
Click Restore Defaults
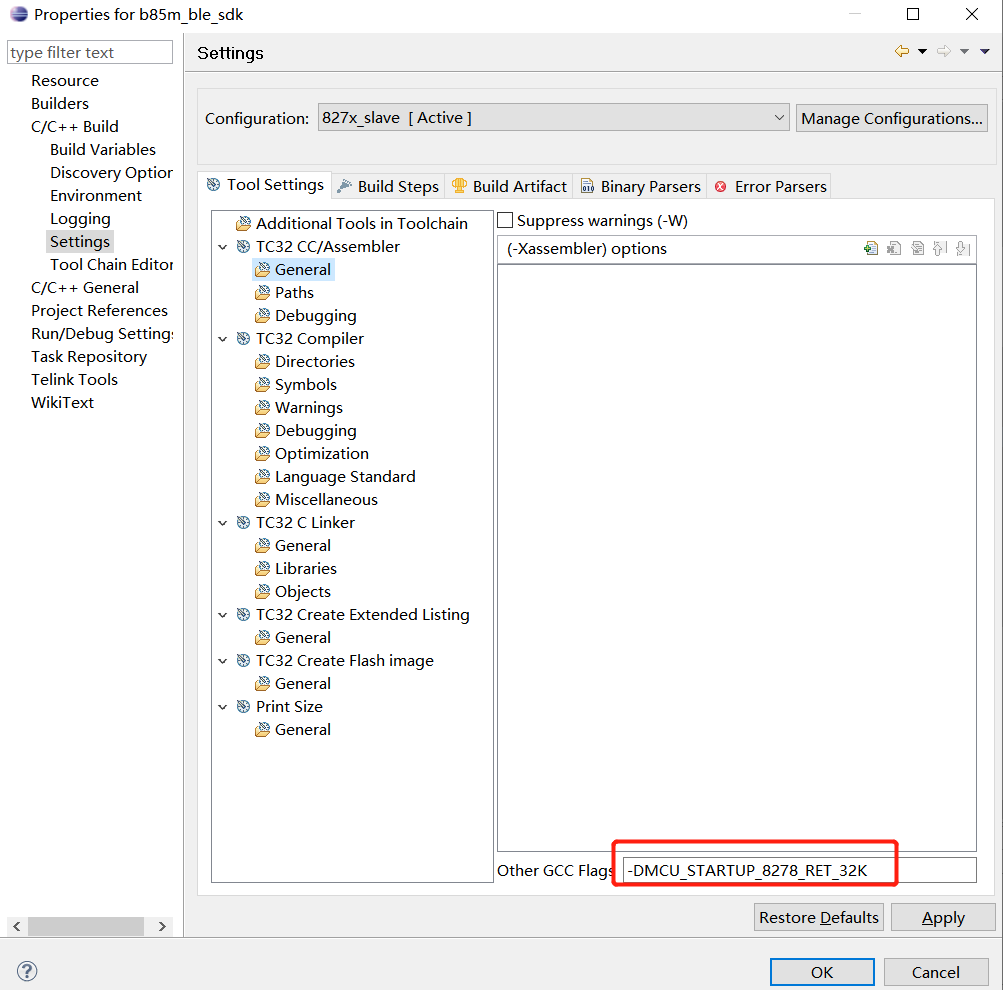pos(818,917)
